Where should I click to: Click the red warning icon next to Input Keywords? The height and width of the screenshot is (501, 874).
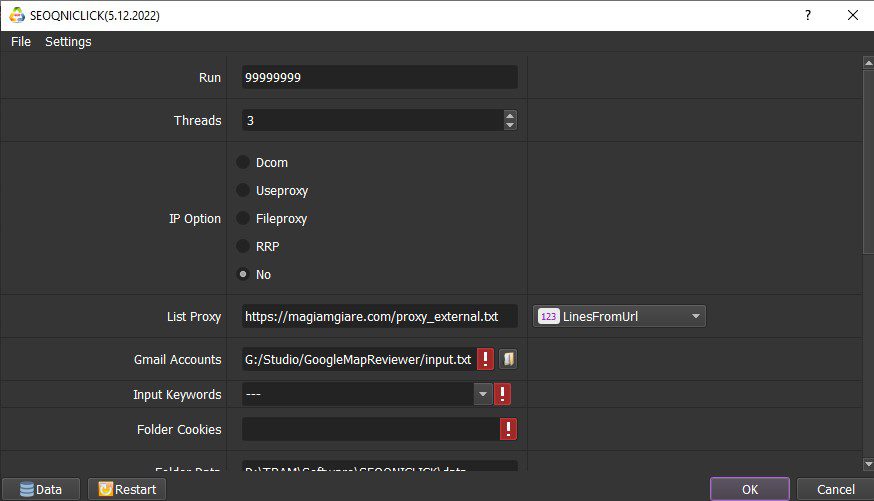[x=502, y=394]
